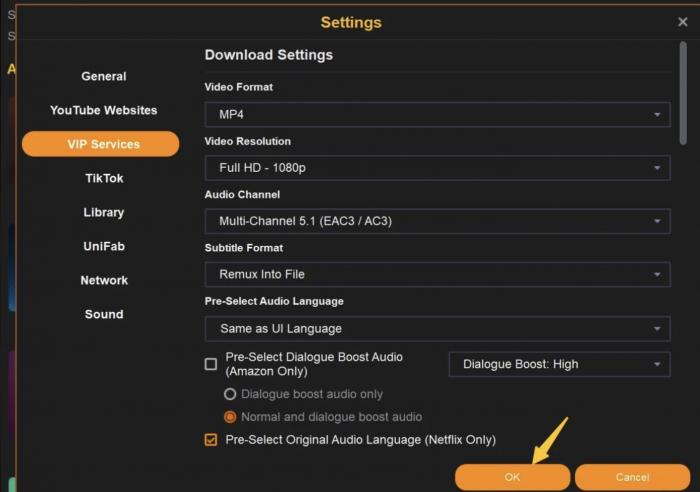Click the Pre-Select Audio Language label
The width and height of the screenshot is (700, 492).
coord(274,301)
